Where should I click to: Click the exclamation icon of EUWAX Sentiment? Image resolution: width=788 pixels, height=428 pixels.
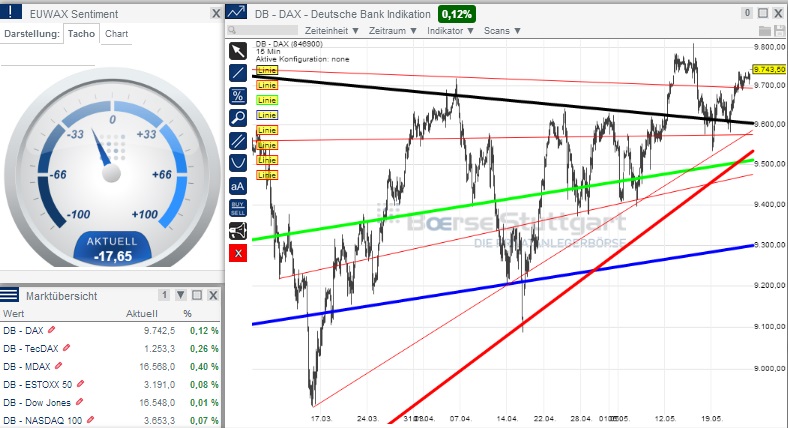pyautogui.click(x=11, y=12)
